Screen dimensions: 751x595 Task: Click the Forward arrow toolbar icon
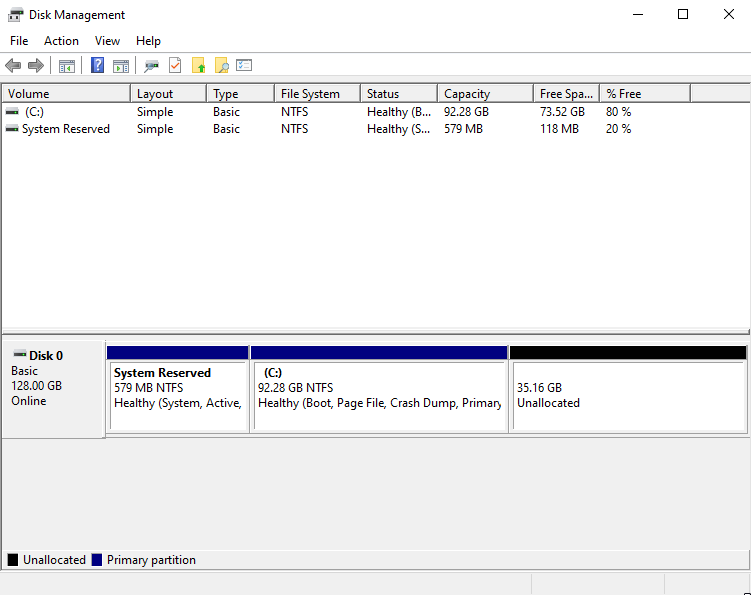(36, 66)
